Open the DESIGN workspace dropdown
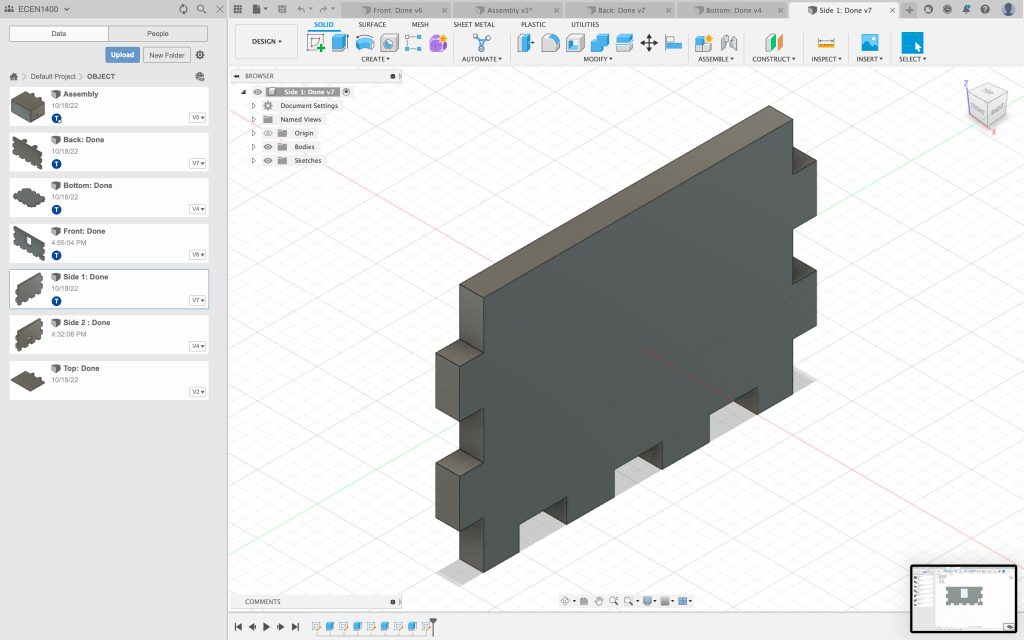The image size is (1024, 640). pyautogui.click(x=266, y=42)
